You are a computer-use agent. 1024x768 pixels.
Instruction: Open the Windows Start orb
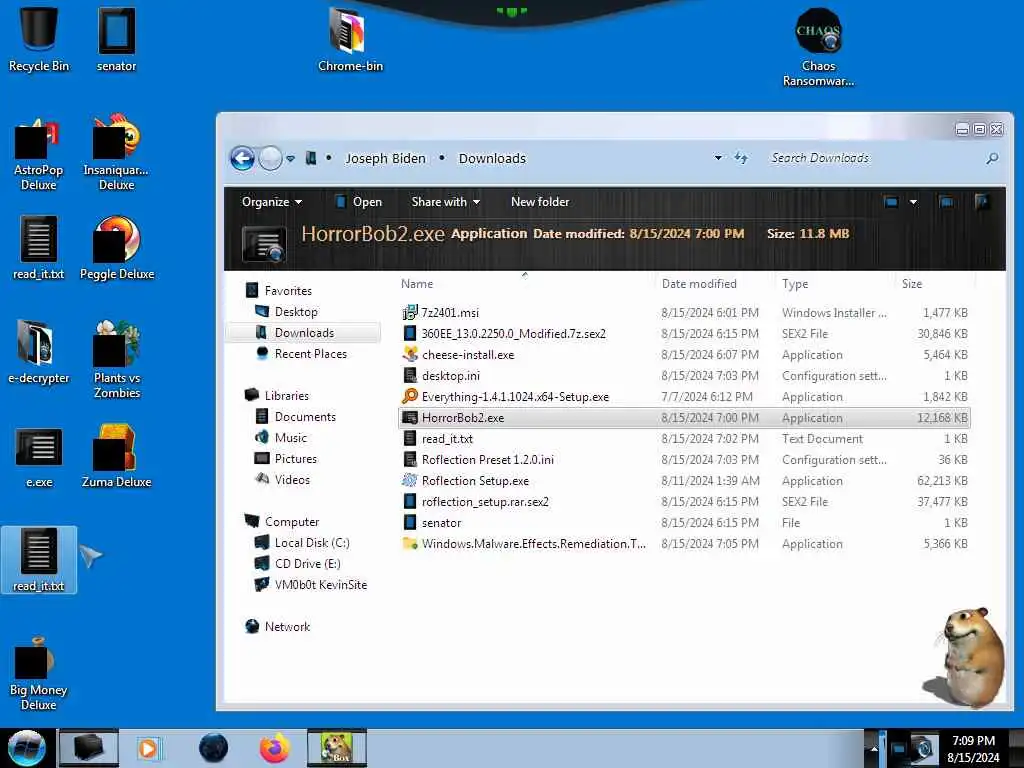(x=27, y=748)
